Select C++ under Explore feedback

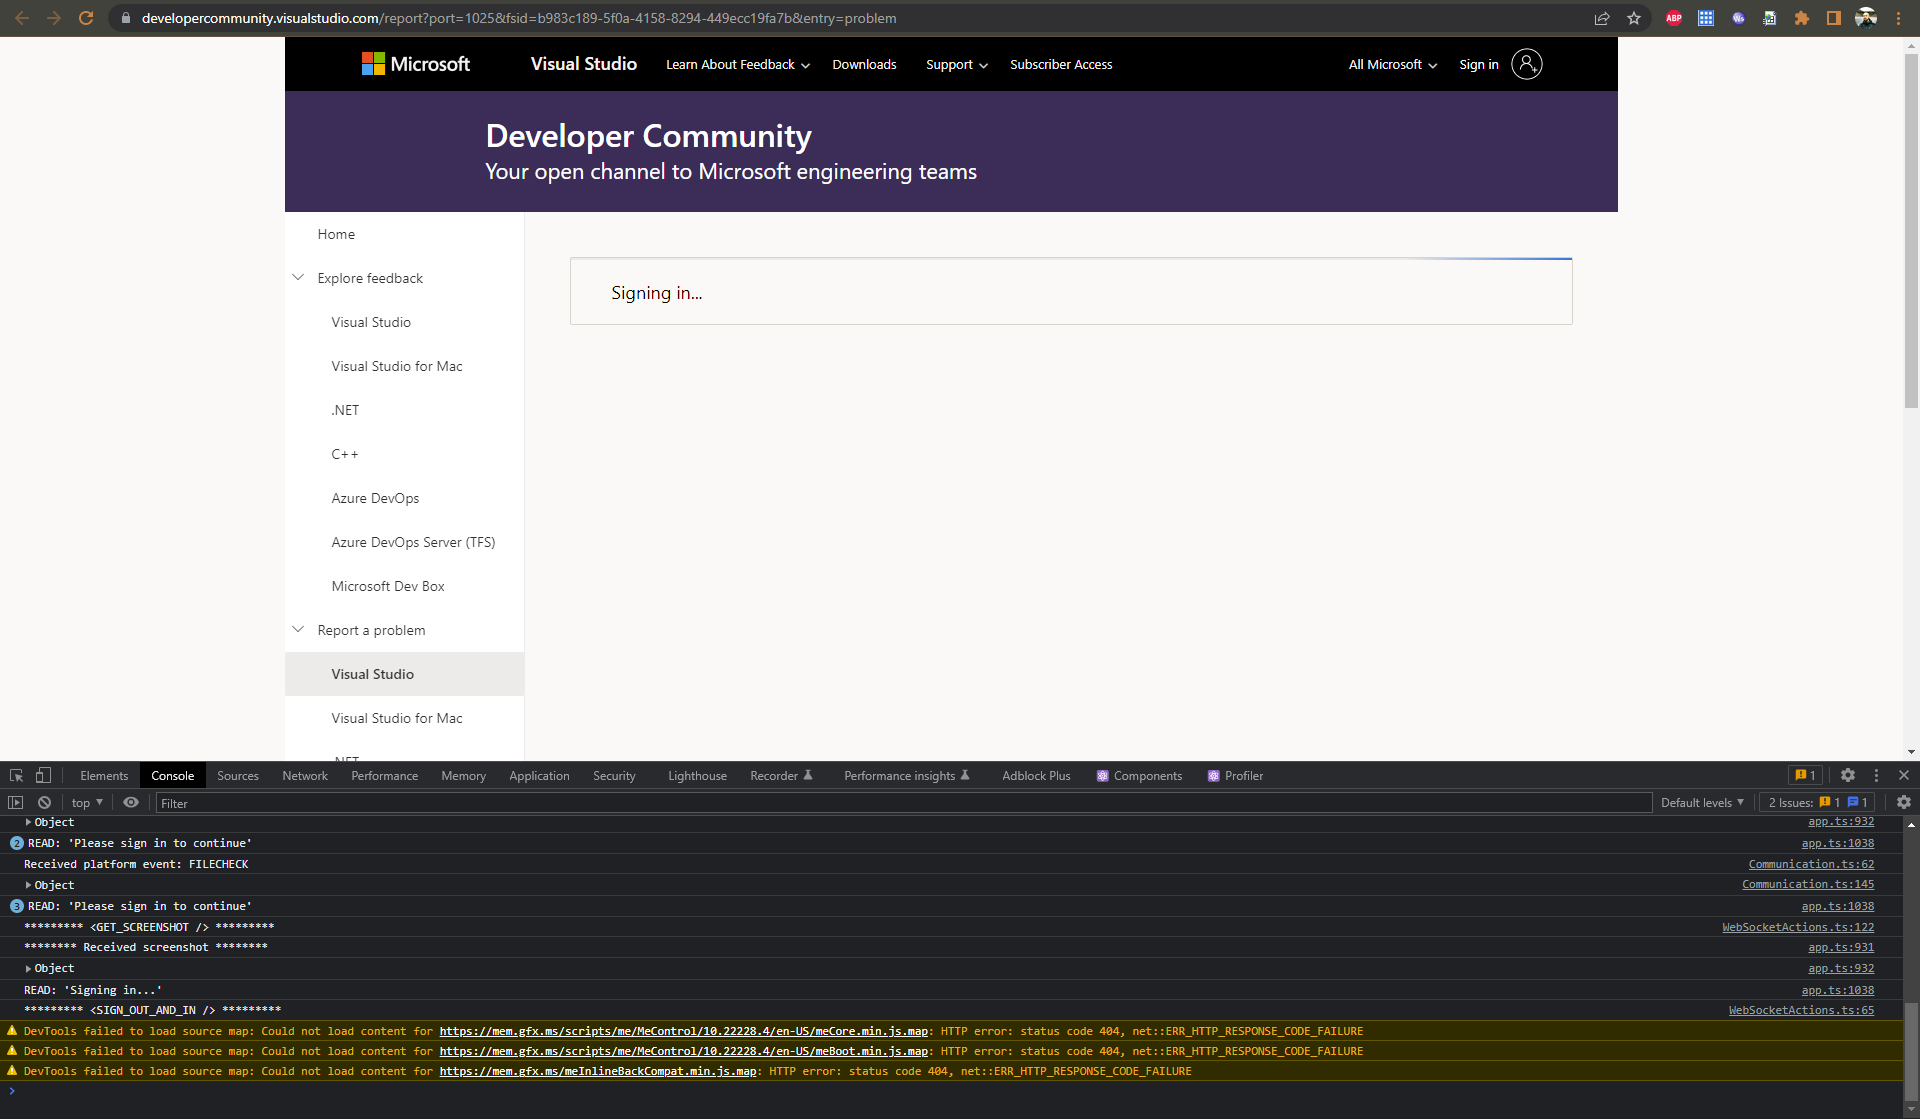[345, 453]
